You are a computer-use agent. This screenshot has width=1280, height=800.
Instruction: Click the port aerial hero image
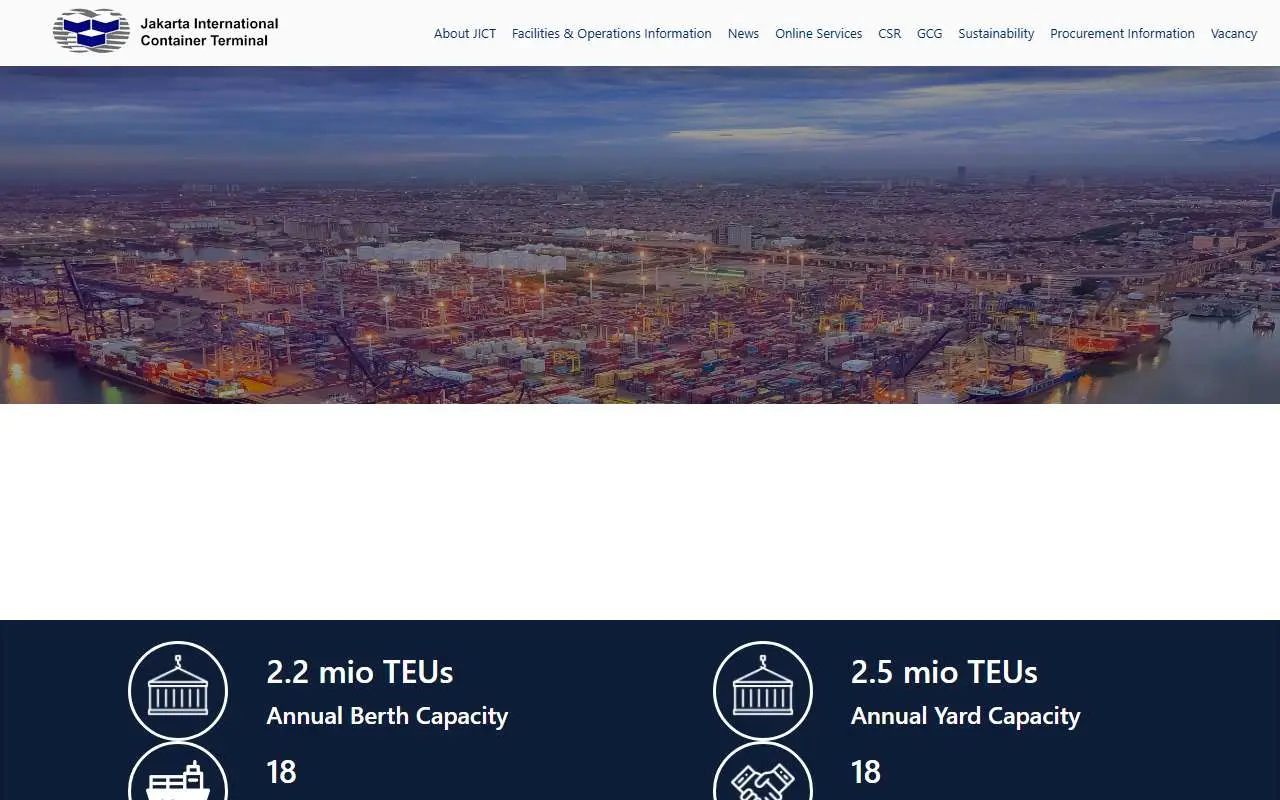(640, 235)
